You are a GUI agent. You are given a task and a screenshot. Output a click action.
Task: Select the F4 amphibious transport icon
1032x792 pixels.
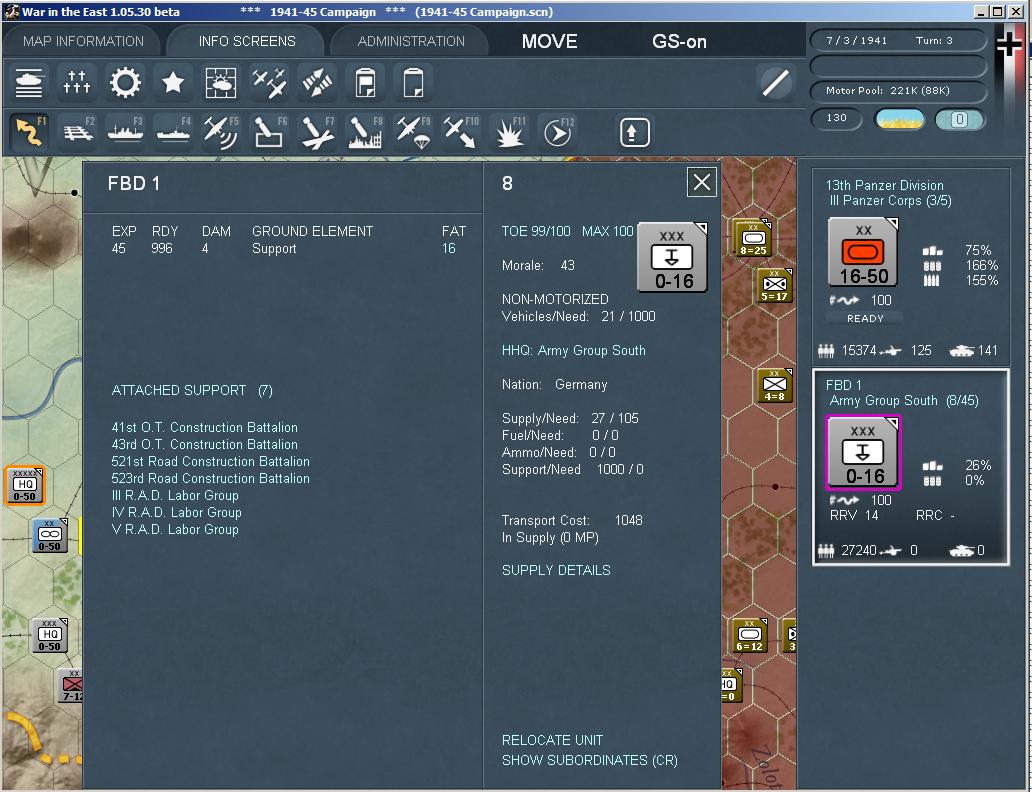[174, 131]
